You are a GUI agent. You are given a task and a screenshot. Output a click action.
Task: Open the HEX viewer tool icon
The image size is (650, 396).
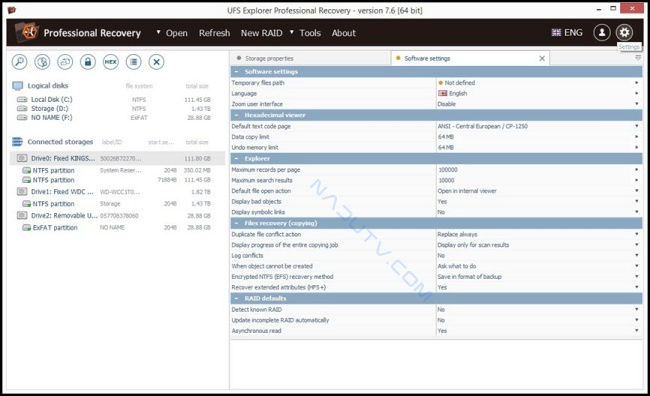coord(111,62)
